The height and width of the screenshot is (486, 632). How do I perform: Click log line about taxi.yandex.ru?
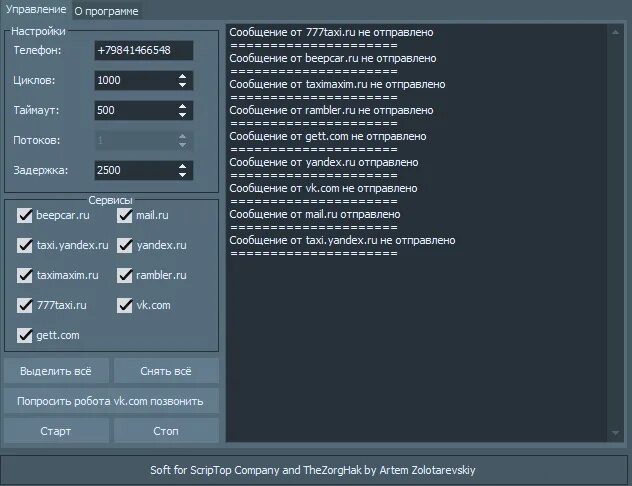tap(342, 240)
